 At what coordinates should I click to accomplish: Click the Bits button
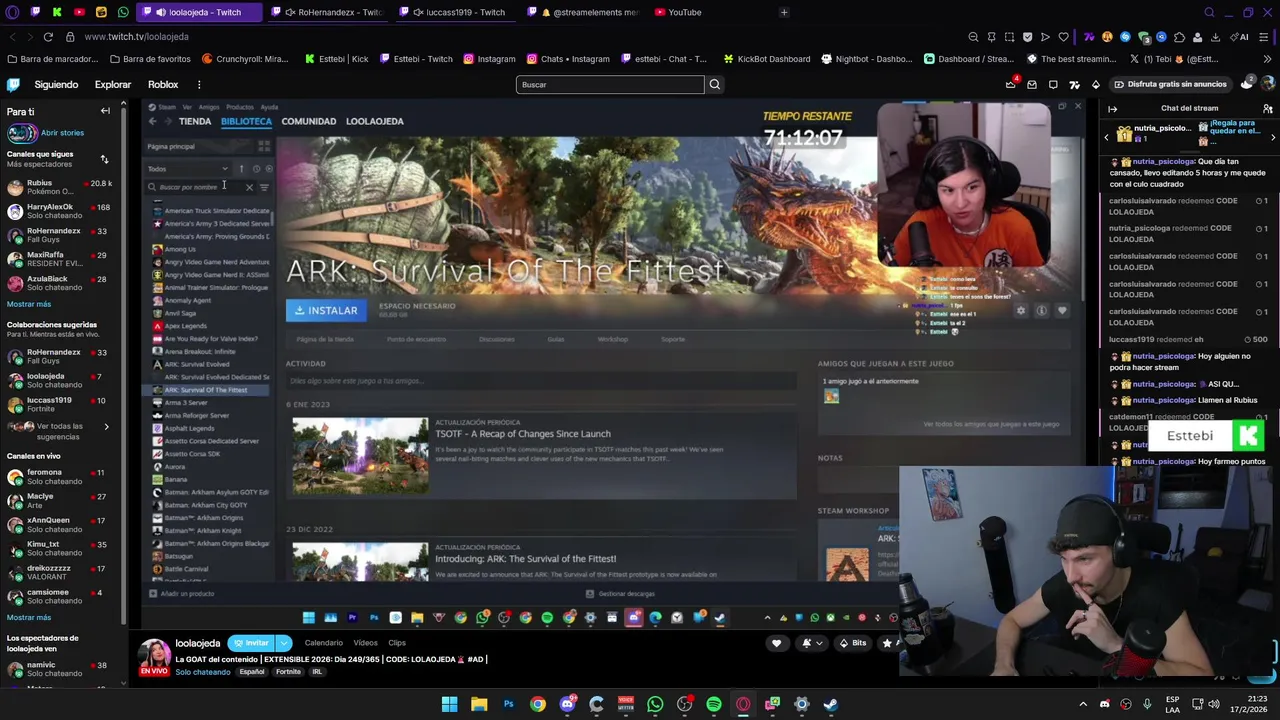click(x=852, y=643)
